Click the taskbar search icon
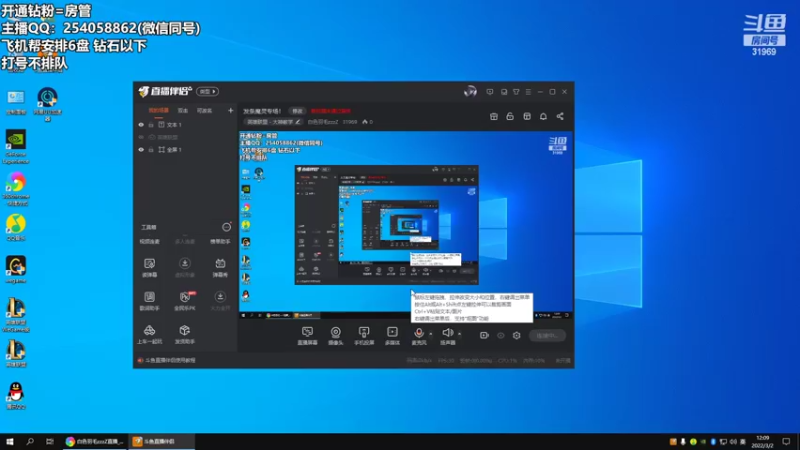This screenshot has height=450, width=800. coord(30,441)
